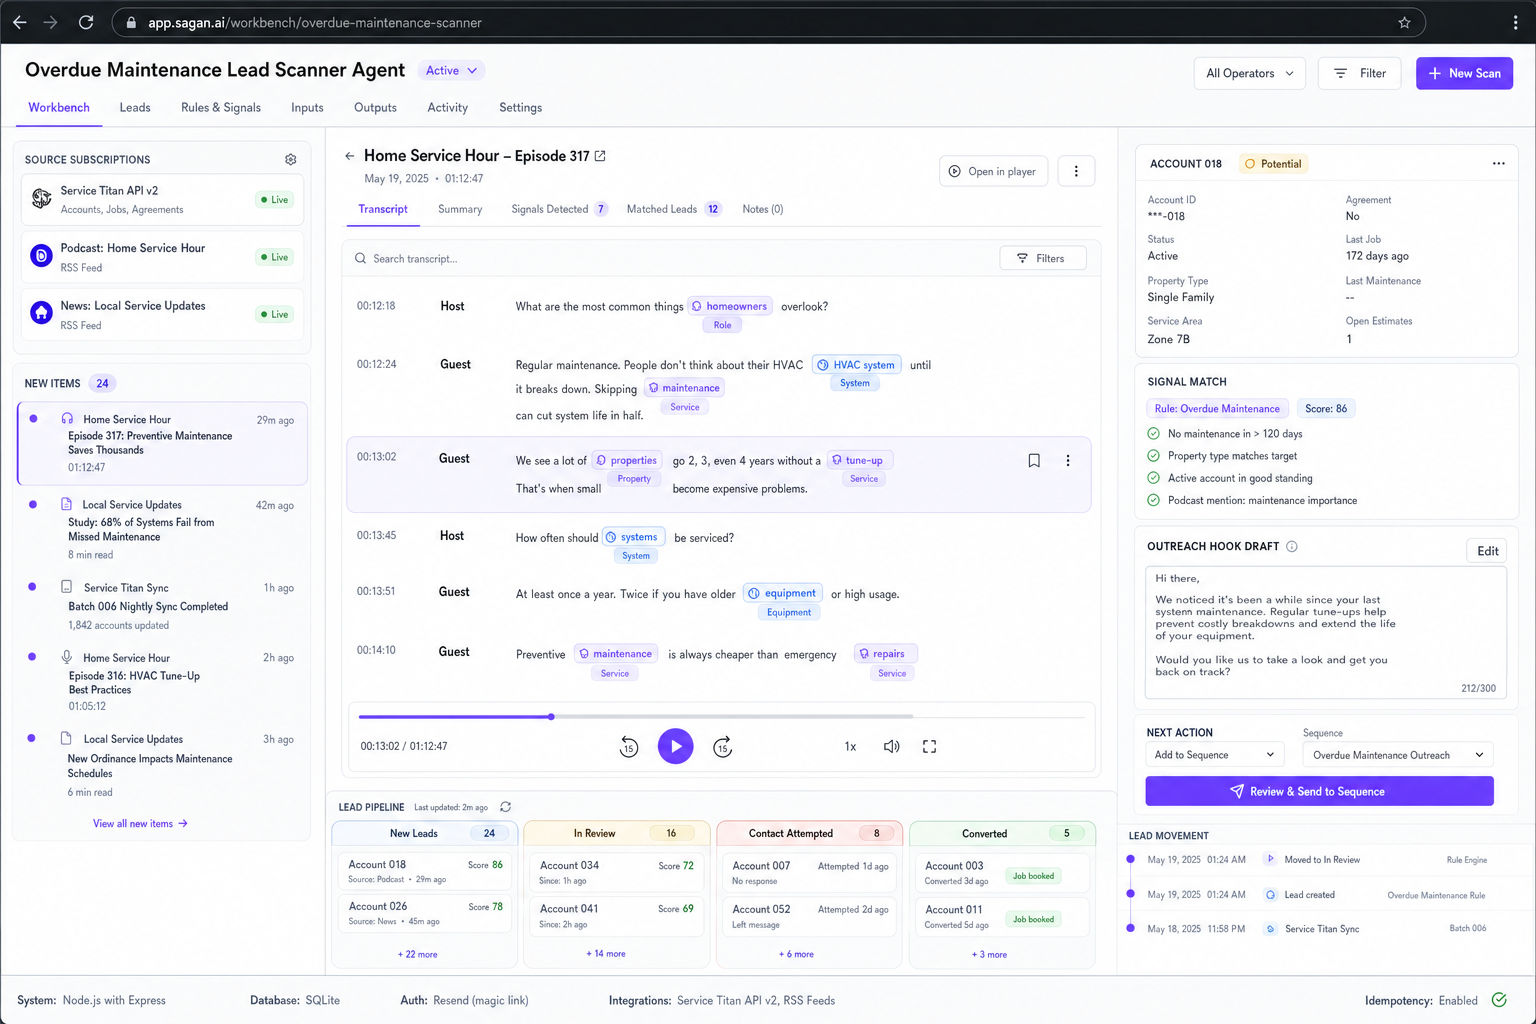Image resolution: width=1536 pixels, height=1024 pixels.
Task: Click News Local Service Updates home icon
Action: [x=41, y=313]
